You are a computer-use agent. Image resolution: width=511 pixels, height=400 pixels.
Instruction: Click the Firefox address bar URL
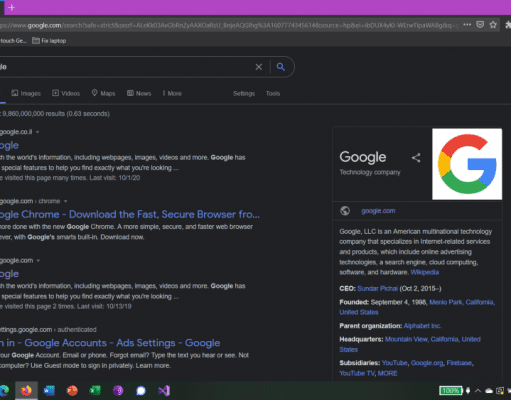click(x=229, y=25)
